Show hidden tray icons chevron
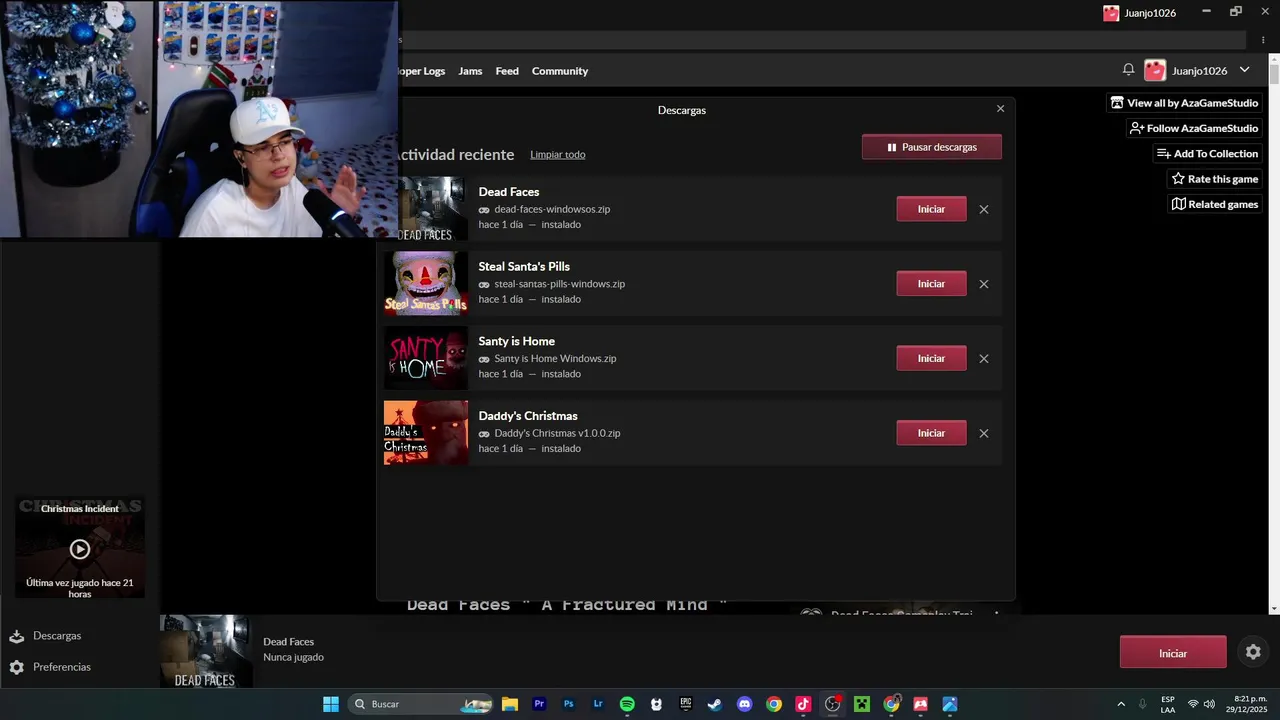The height and width of the screenshot is (720, 1280). coord(1121,704)
